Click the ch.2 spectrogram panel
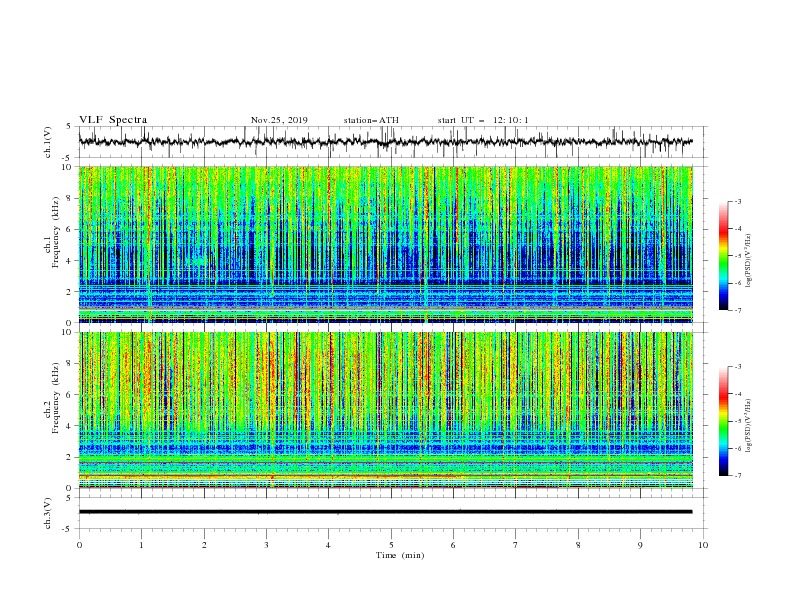The image size is (792, 612). click(386, 410)
